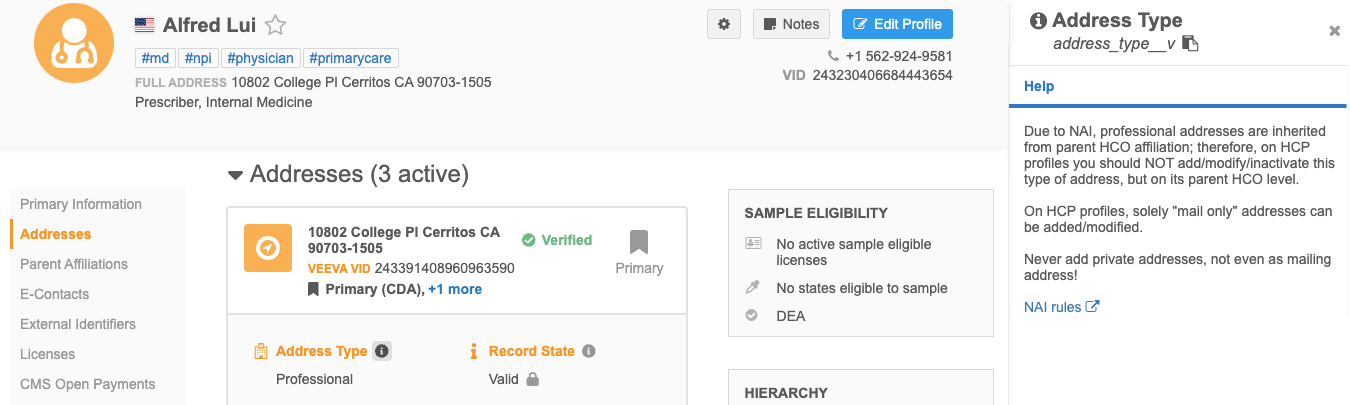
Task: Select the Help tab
Action: click(1039, 86)
